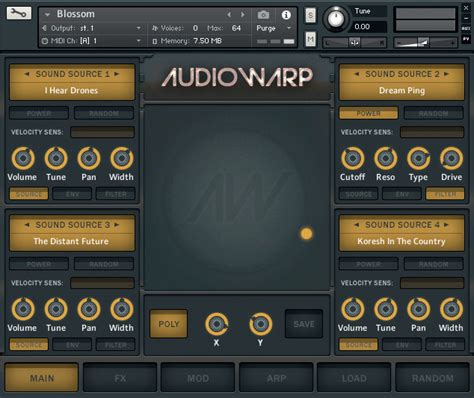Adjust the header pan slider

pyautogui.click(x=354, y=43)
